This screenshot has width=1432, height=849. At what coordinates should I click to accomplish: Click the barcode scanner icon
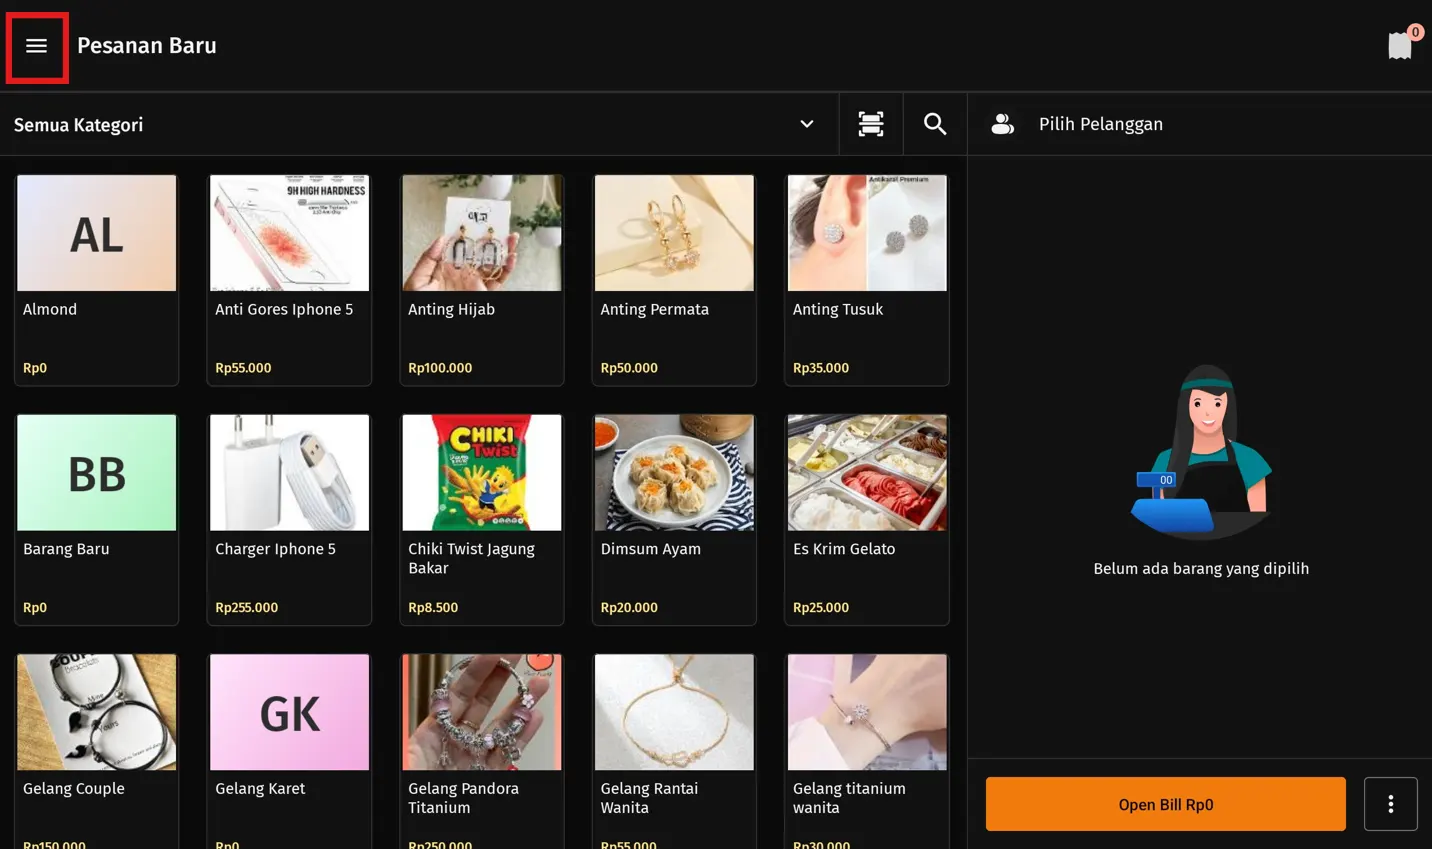click(x=871, y=124)
